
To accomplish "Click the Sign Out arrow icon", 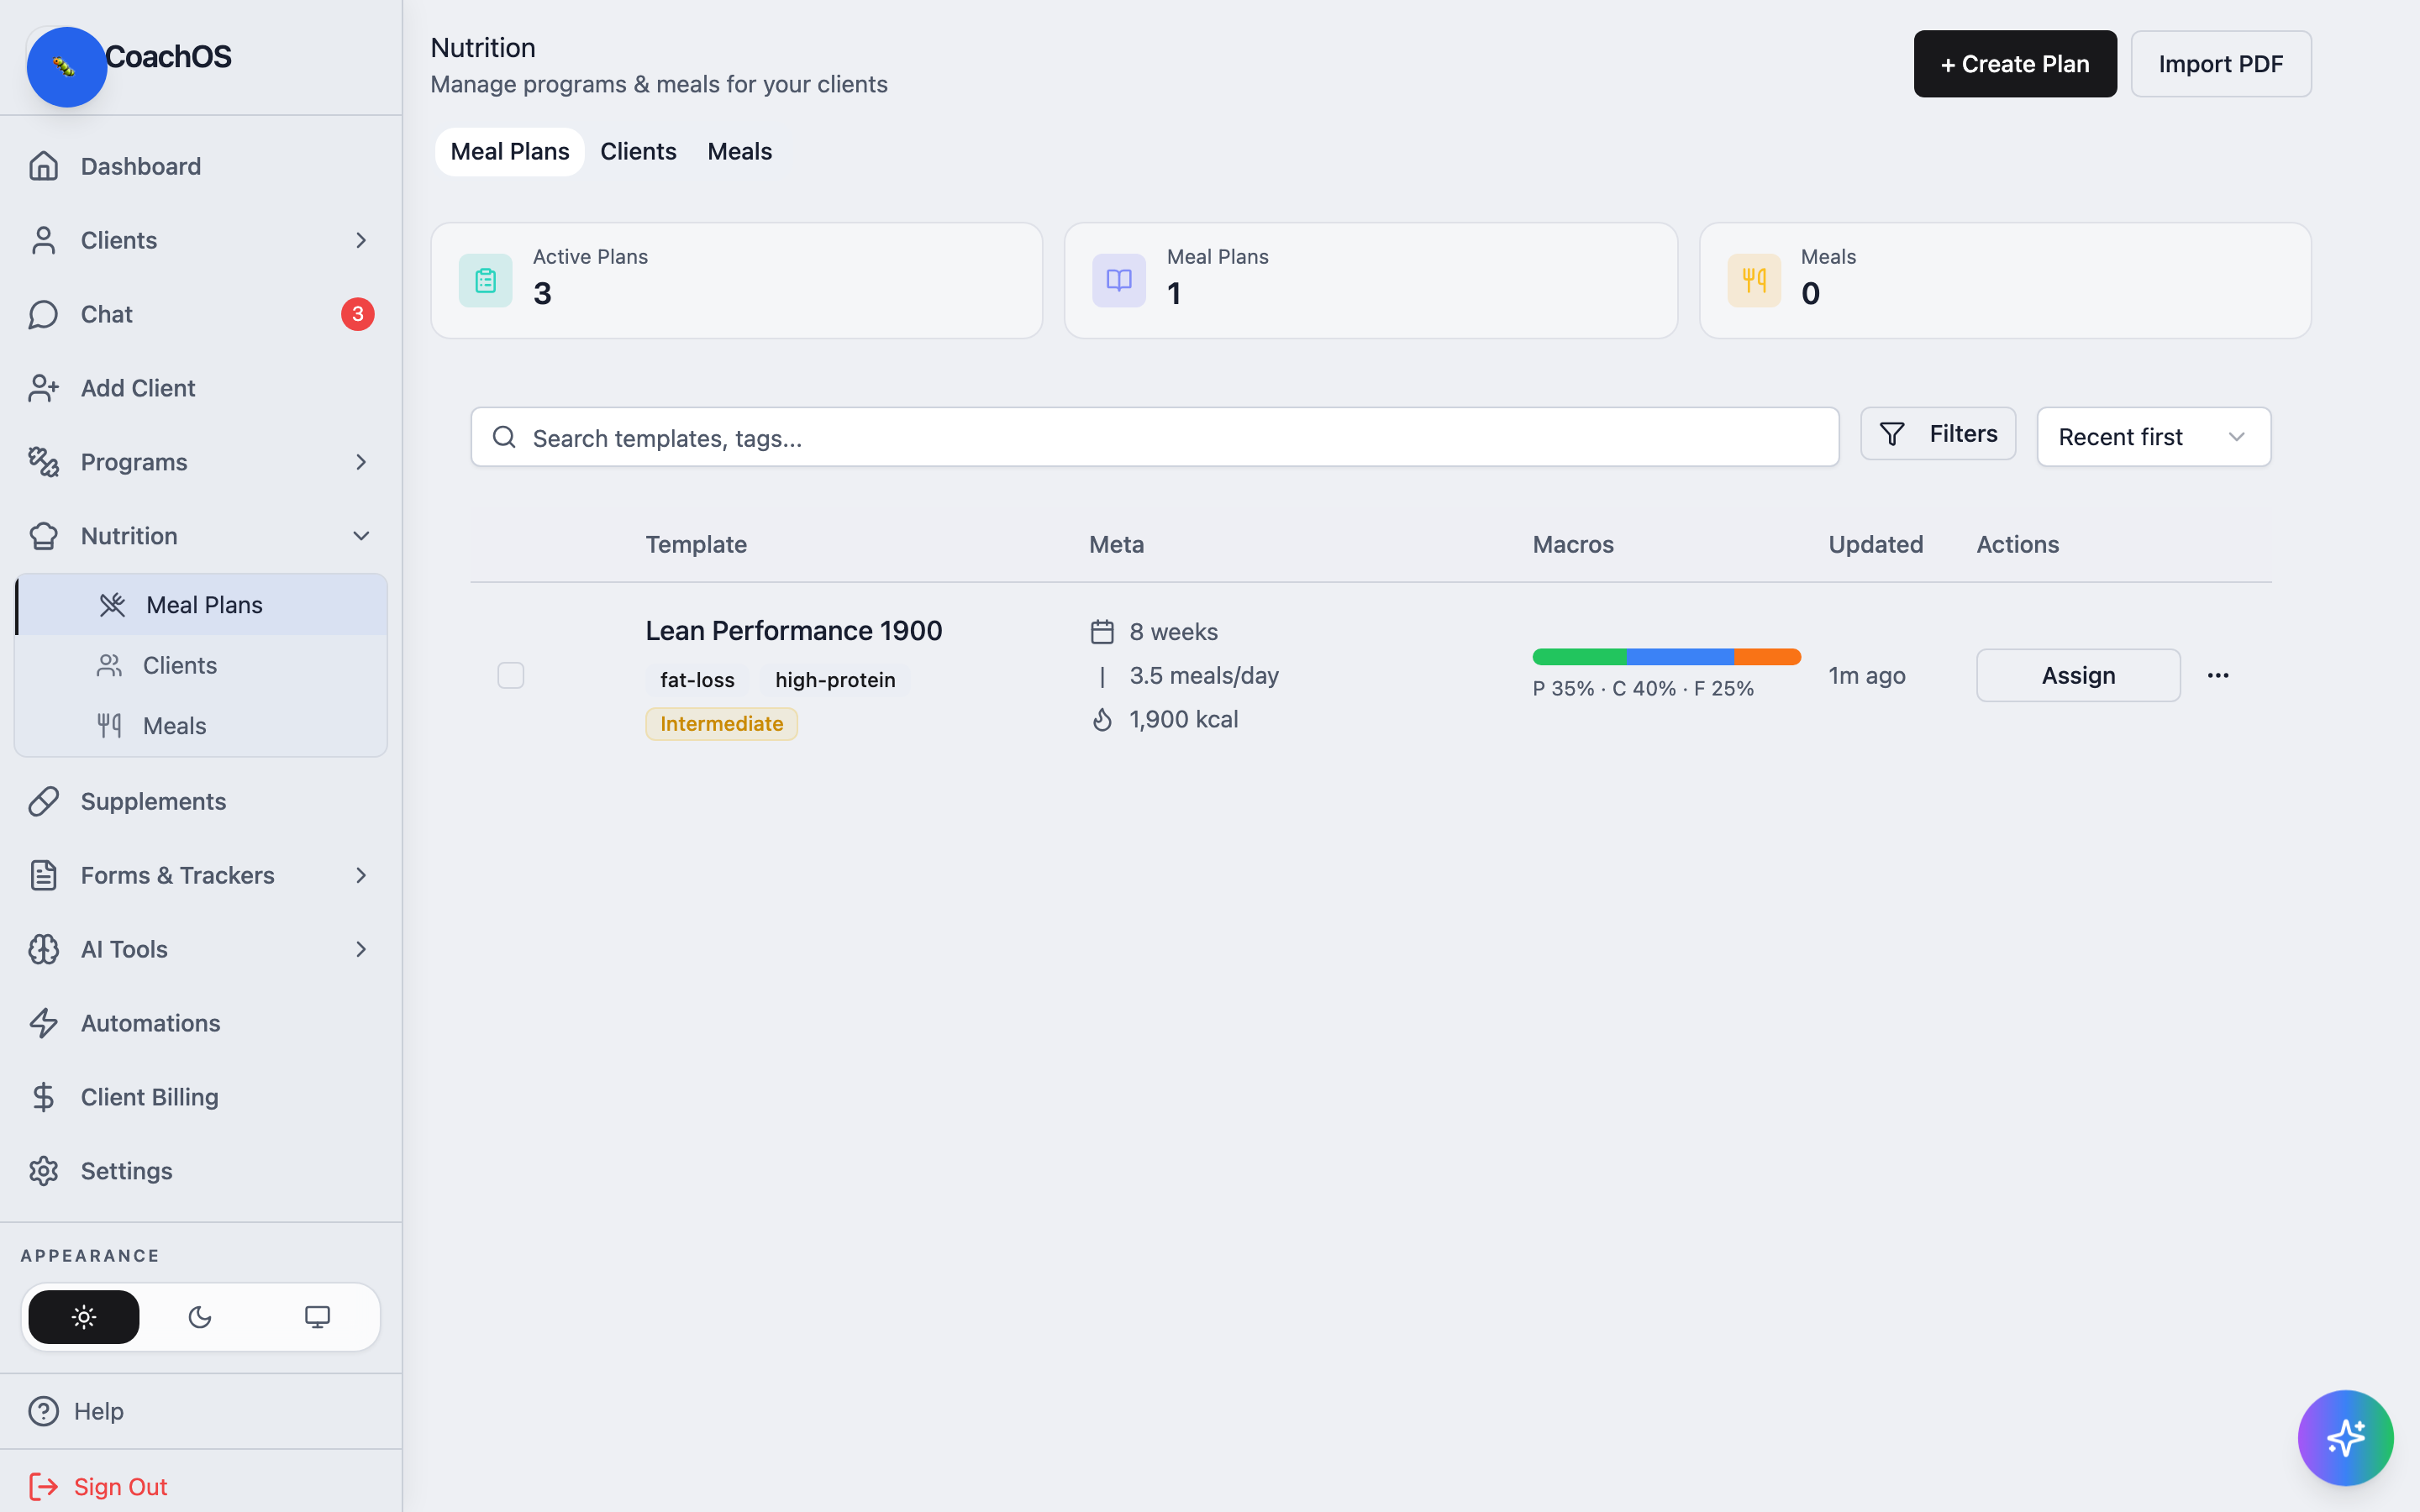I will [43, 1487].
